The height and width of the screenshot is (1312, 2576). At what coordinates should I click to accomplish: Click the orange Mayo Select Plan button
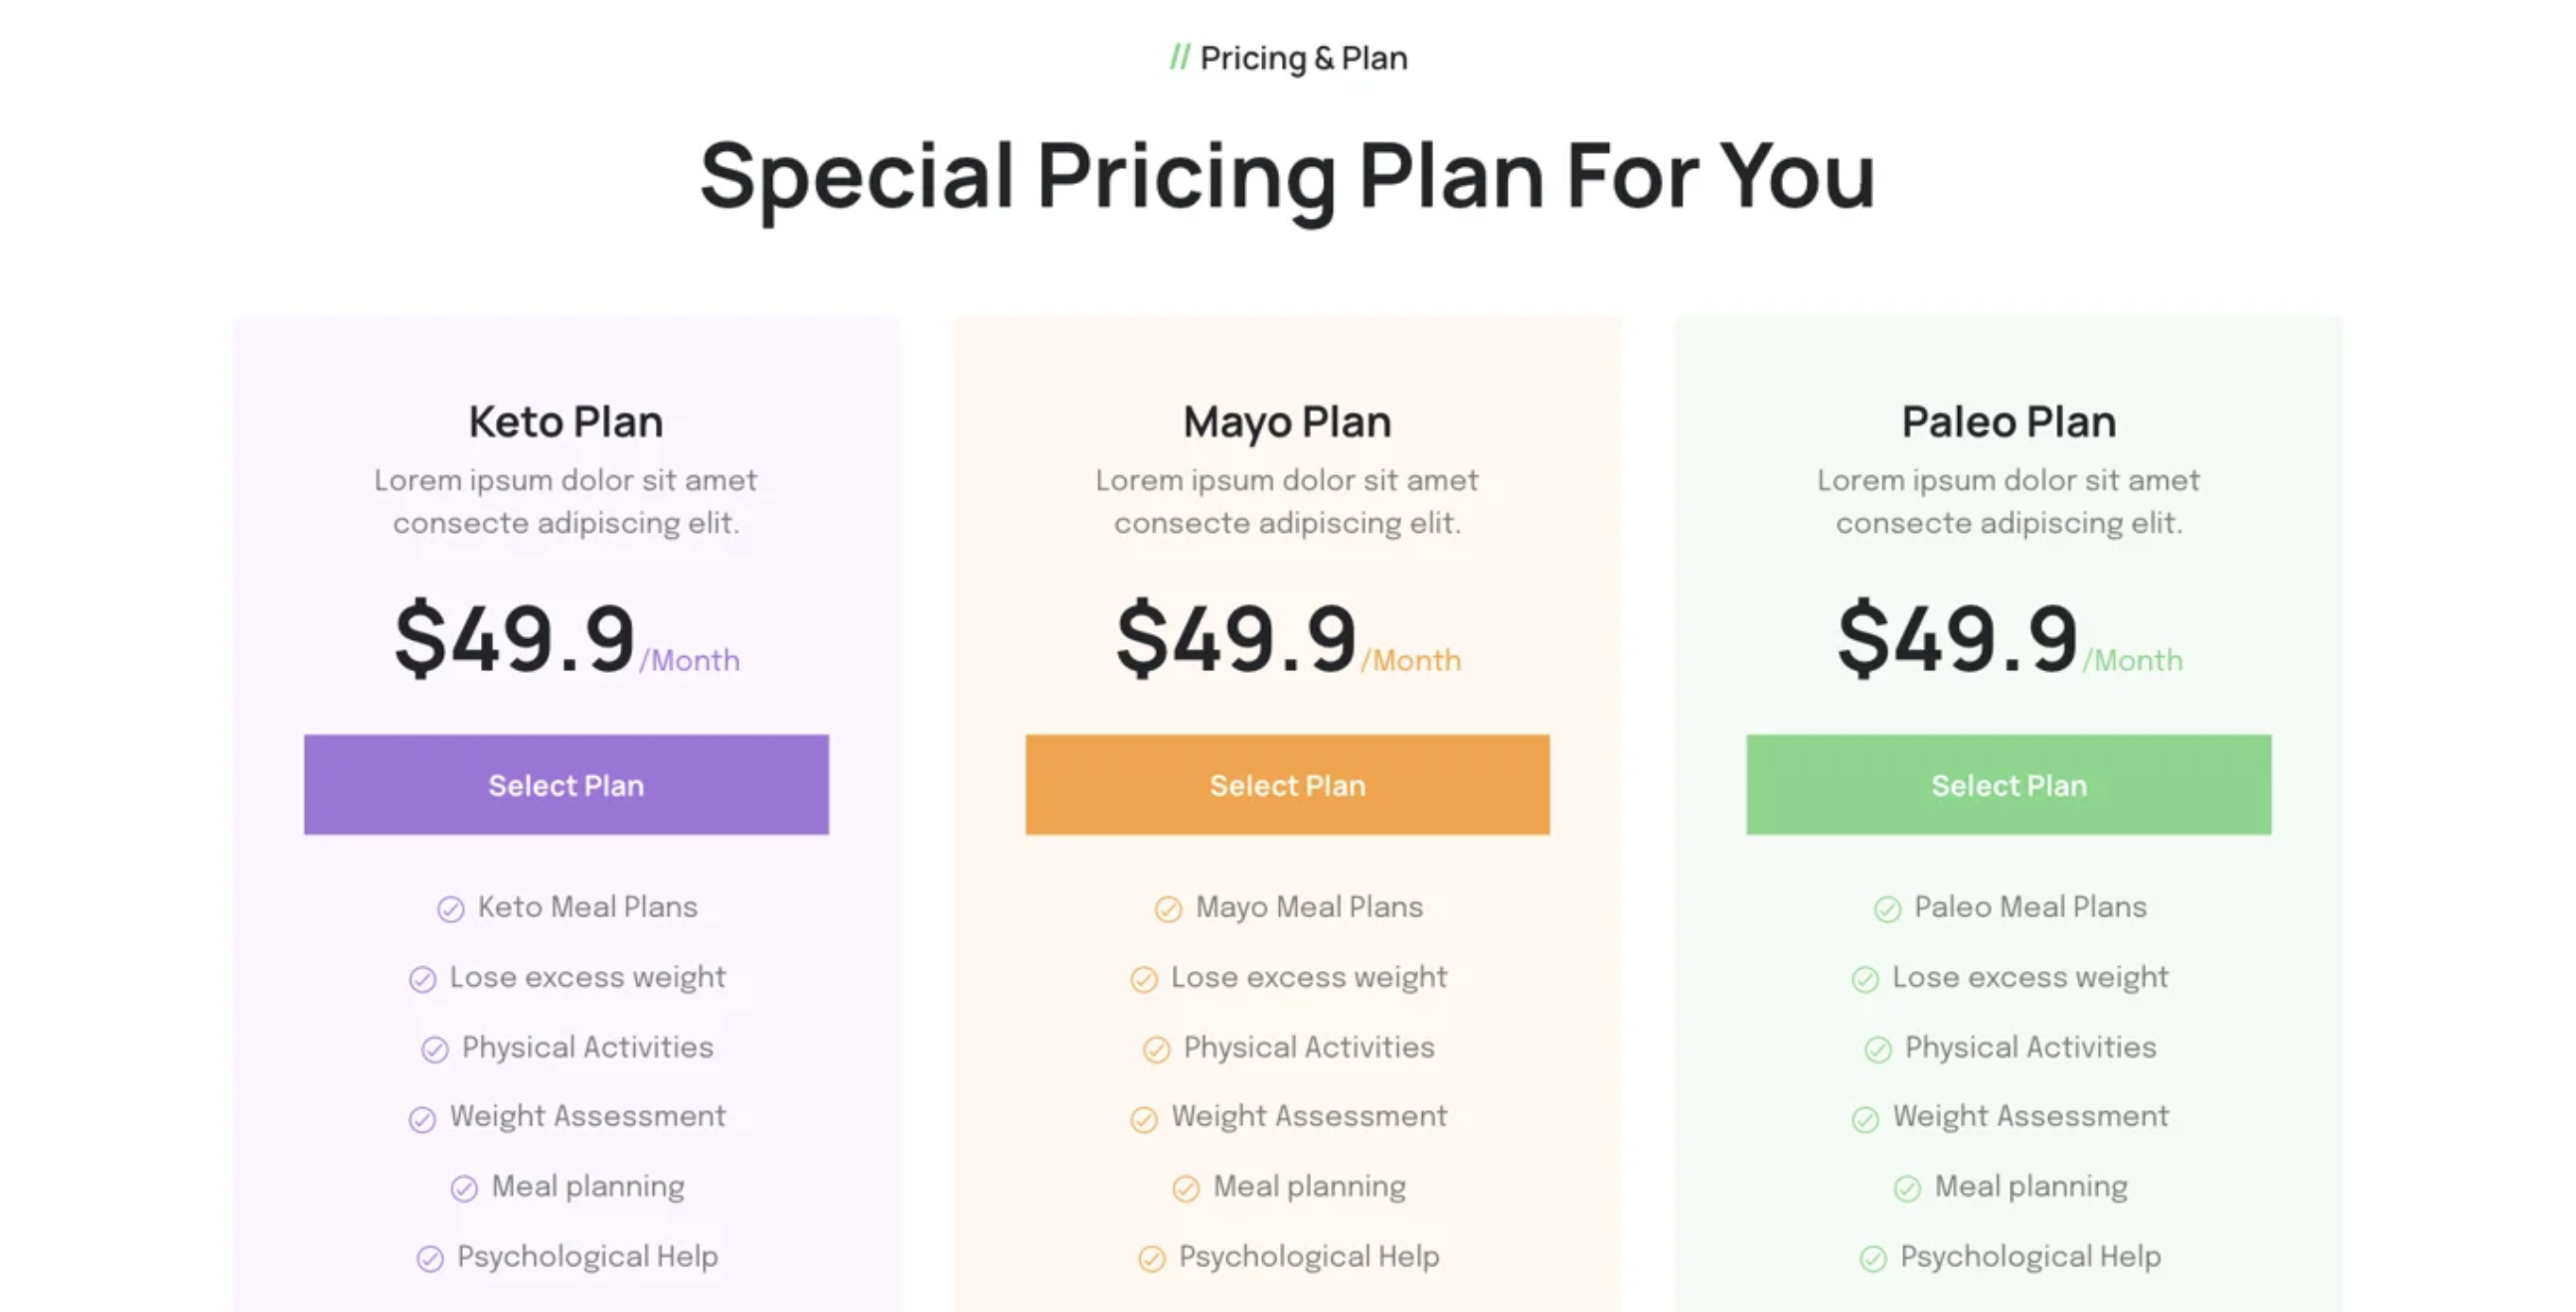[x=1287, y=785]
